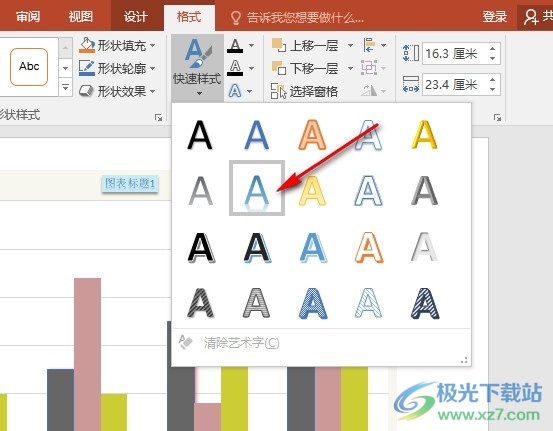
Task: Decrease shape width with down spinner
Action: [x=493, y=90]
